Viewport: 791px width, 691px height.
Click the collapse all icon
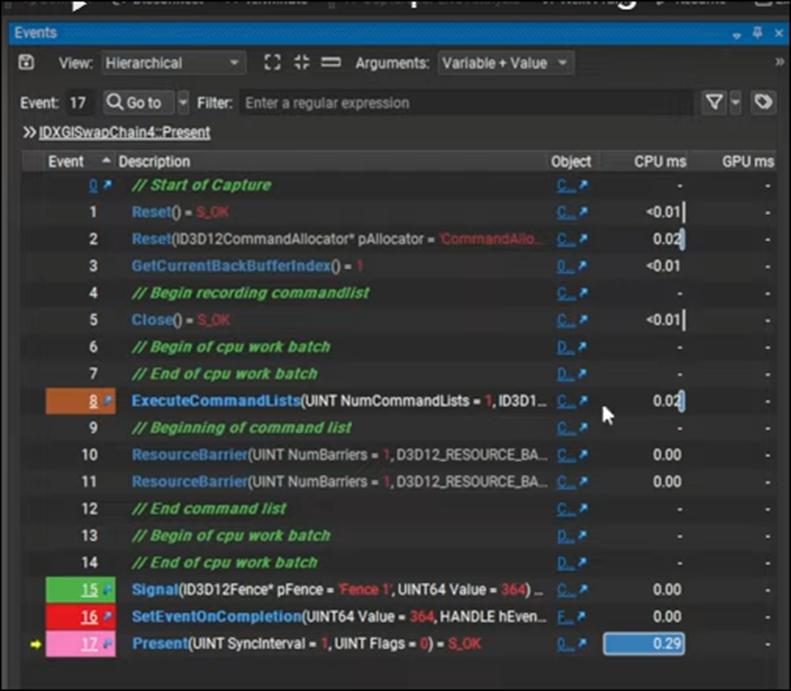(x=302, y=63)
